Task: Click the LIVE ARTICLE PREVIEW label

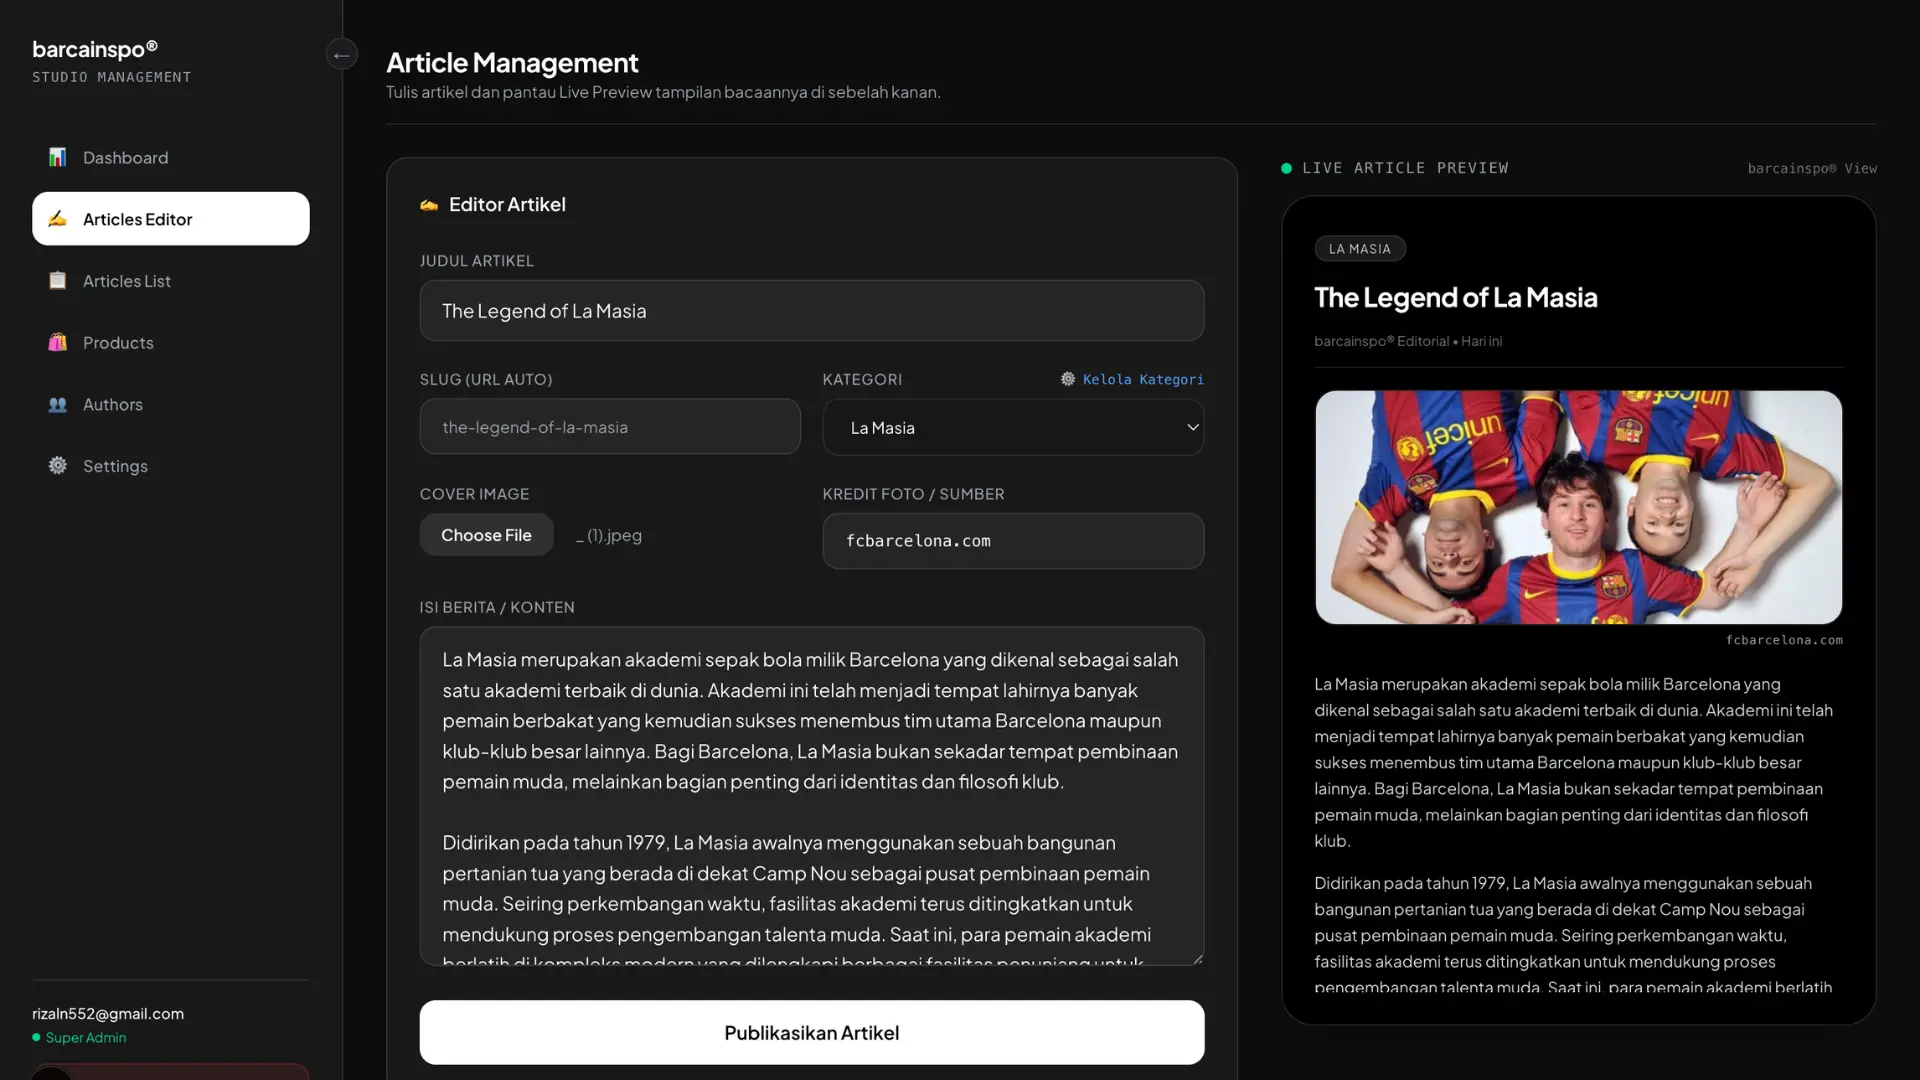Action: click(x=1405, y=168)
